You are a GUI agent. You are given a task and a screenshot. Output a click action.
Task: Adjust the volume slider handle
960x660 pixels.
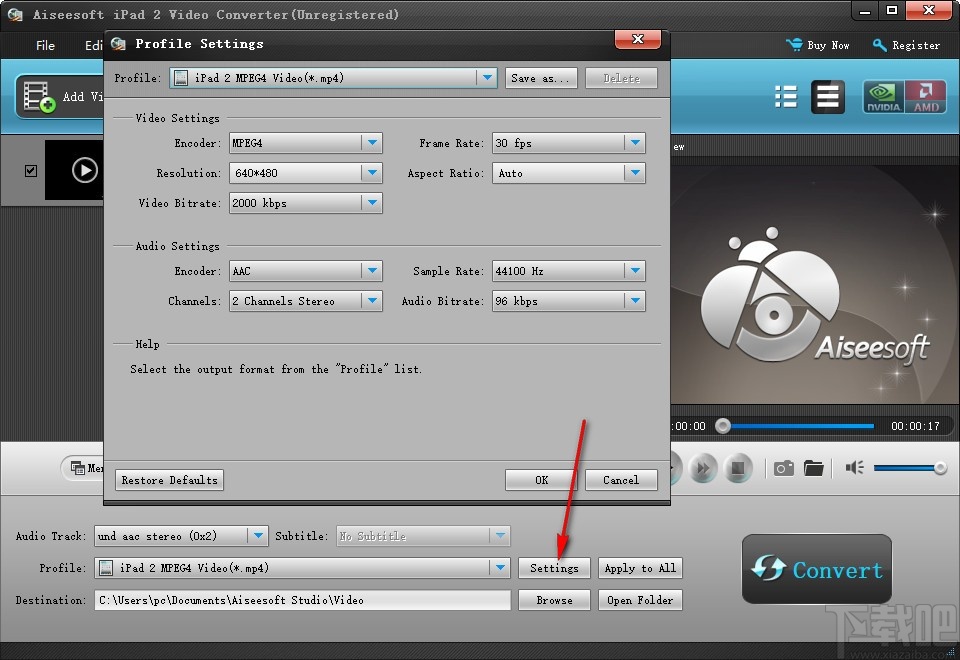(x=940, y=468)
